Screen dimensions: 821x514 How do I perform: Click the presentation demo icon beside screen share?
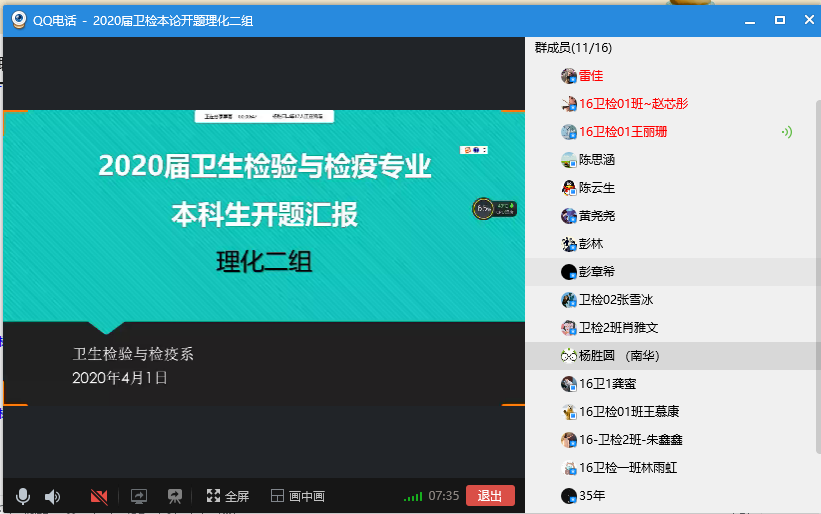tap(175, 496)
